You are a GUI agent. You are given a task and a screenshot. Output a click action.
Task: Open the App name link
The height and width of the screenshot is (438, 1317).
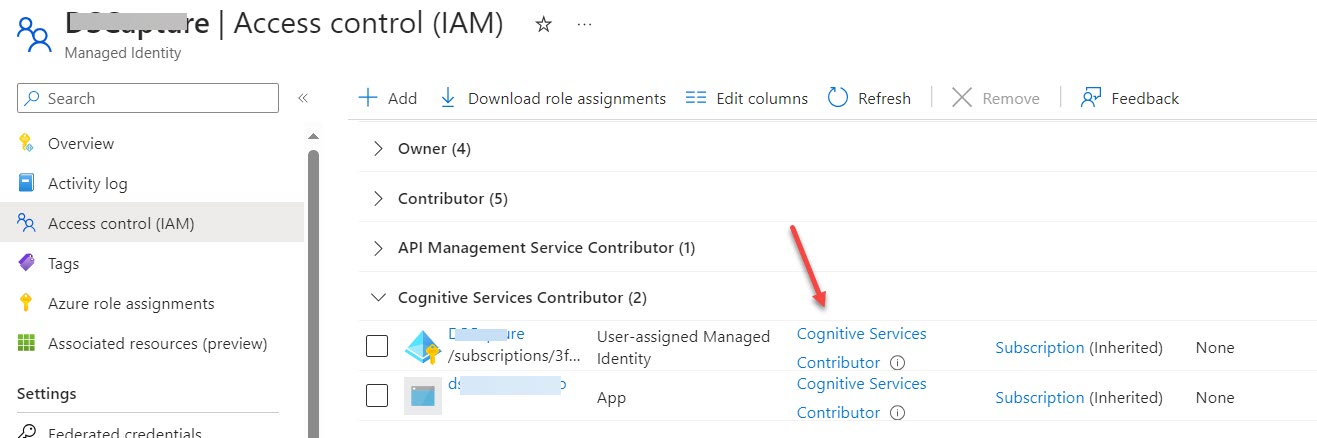pos(507,384)
